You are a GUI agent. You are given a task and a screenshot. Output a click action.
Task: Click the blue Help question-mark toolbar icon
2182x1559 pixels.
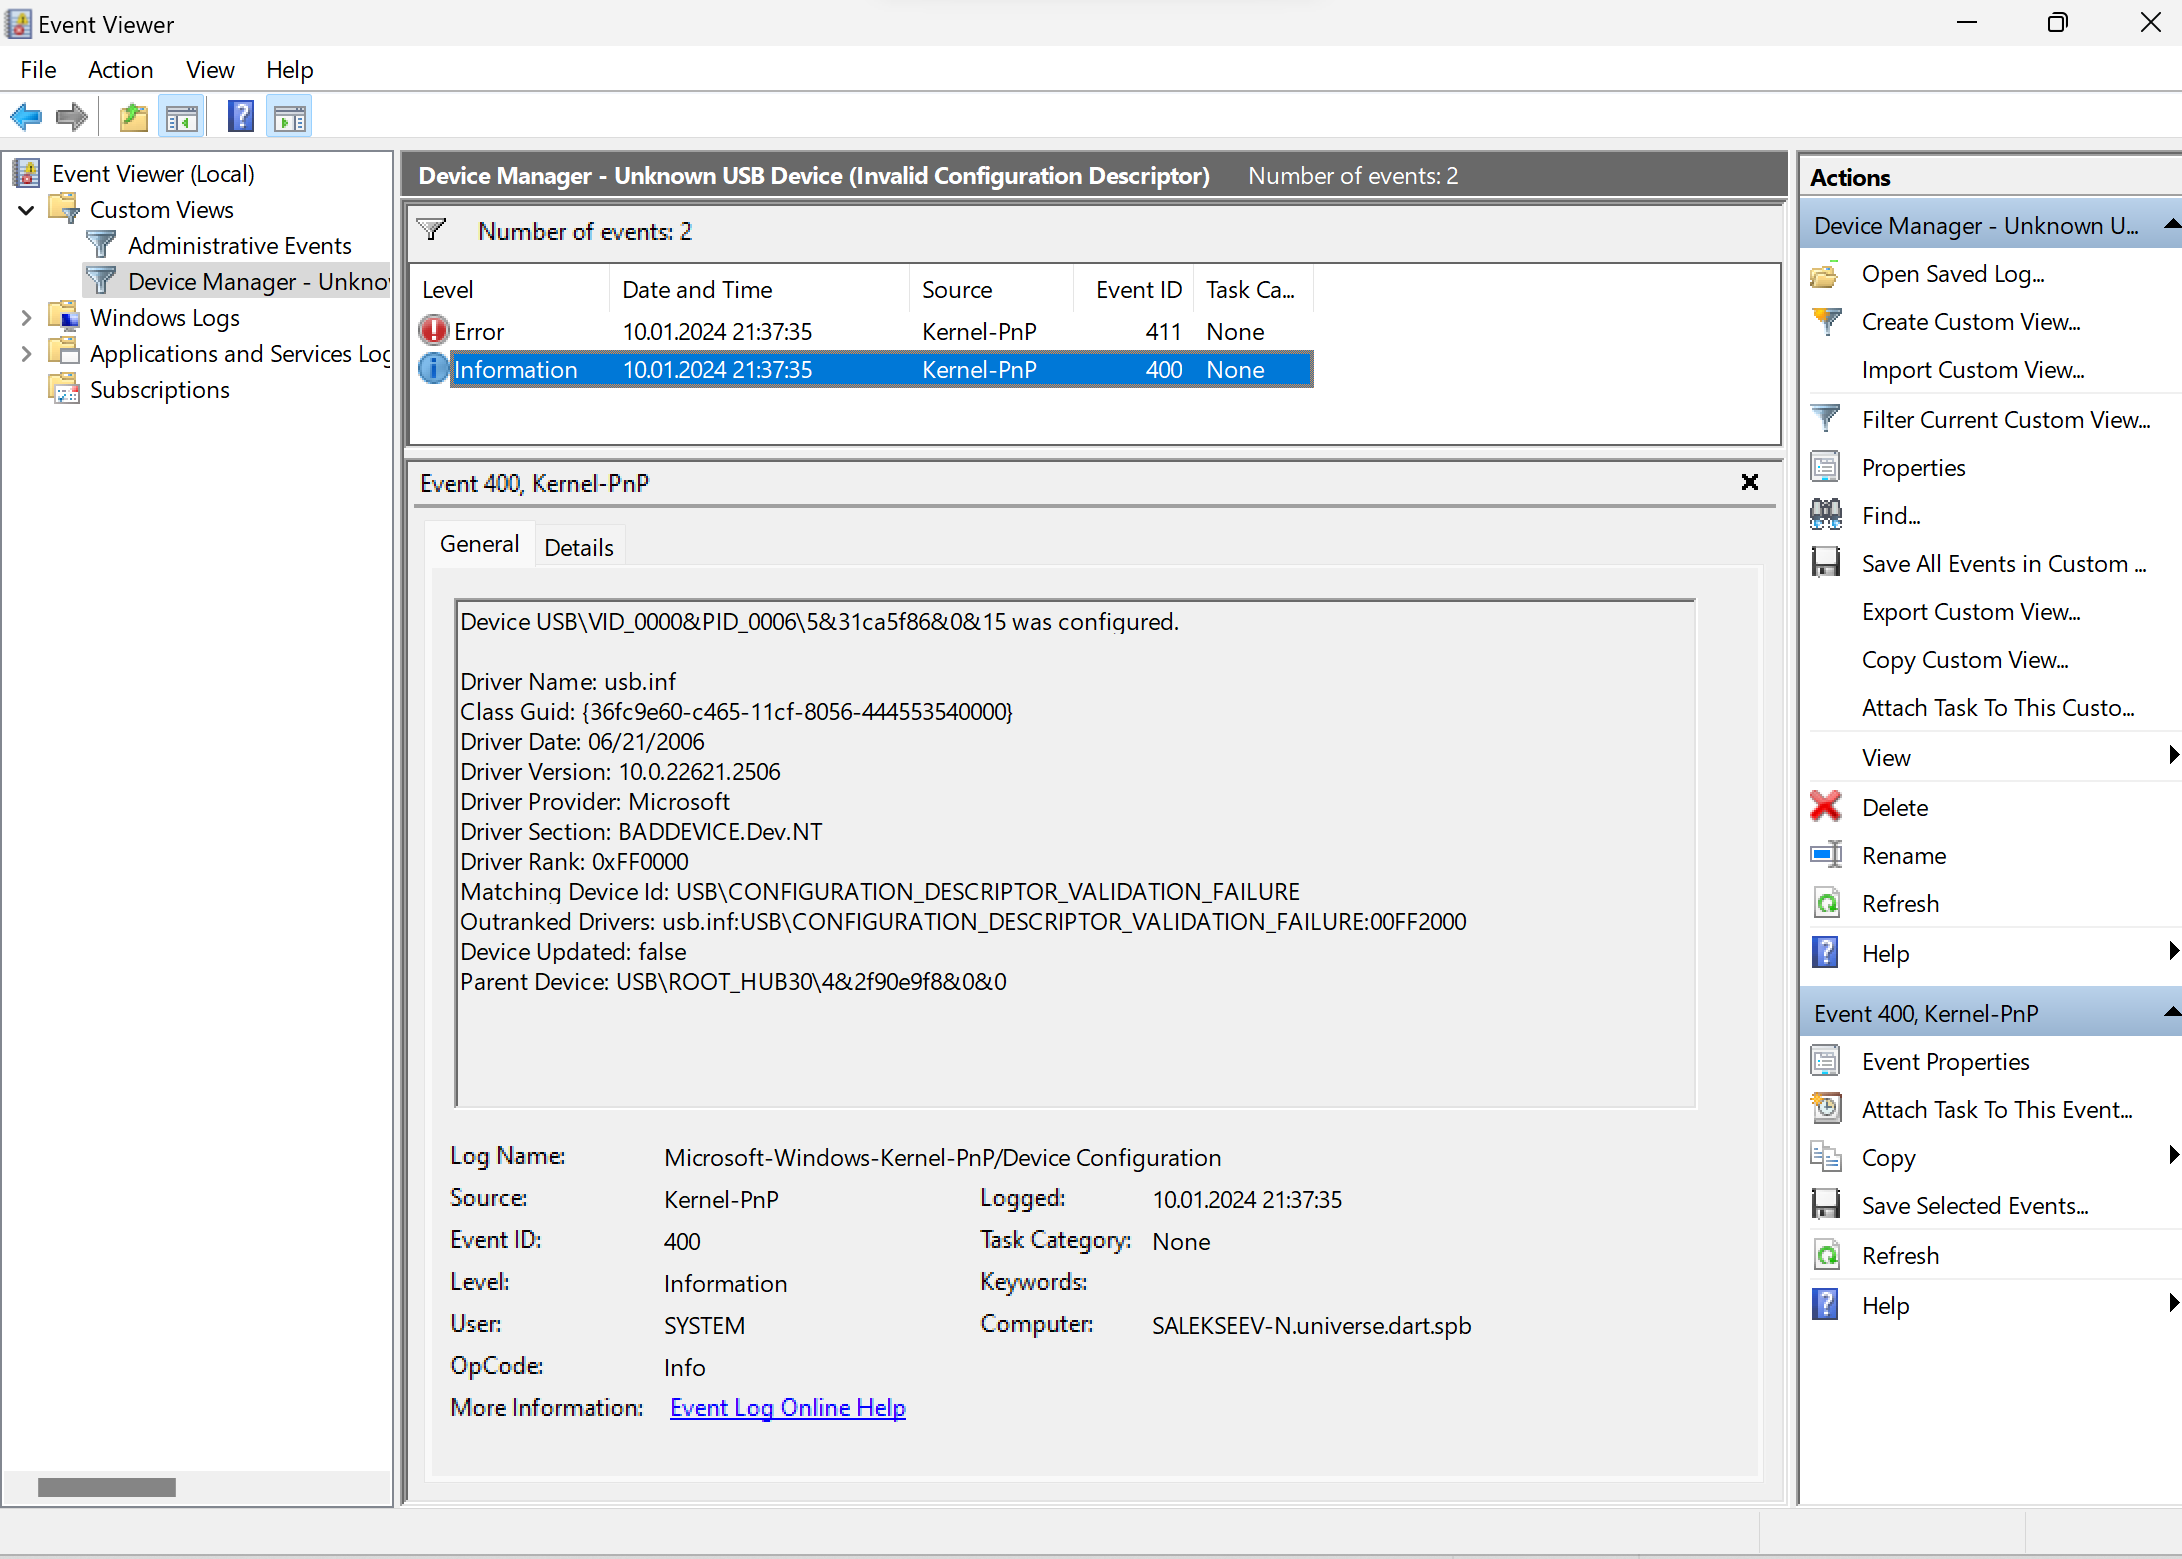241,118
